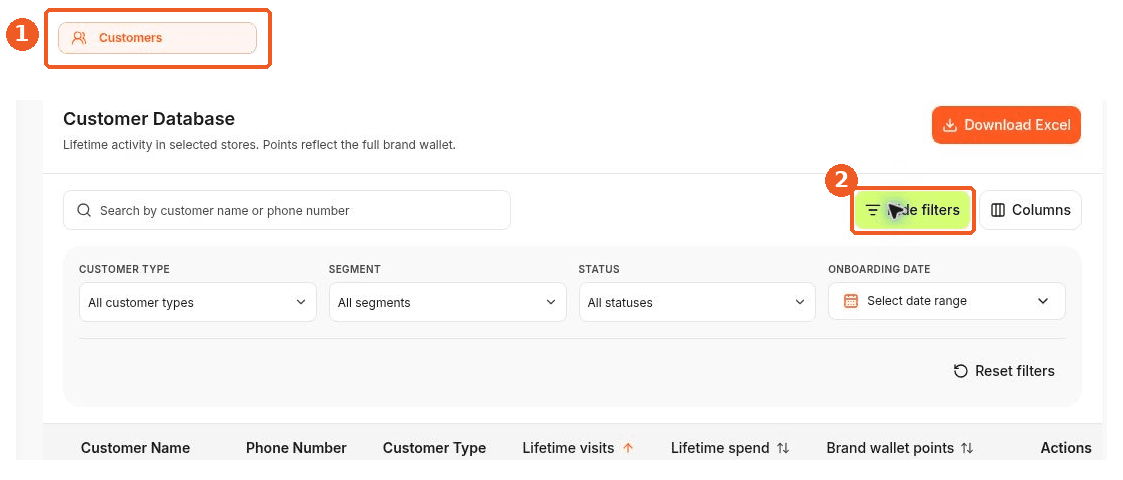The width and height of the screenshot is (1123, 480).
Task: Open the Columns chooser button
Action: tap(1030, 210)
